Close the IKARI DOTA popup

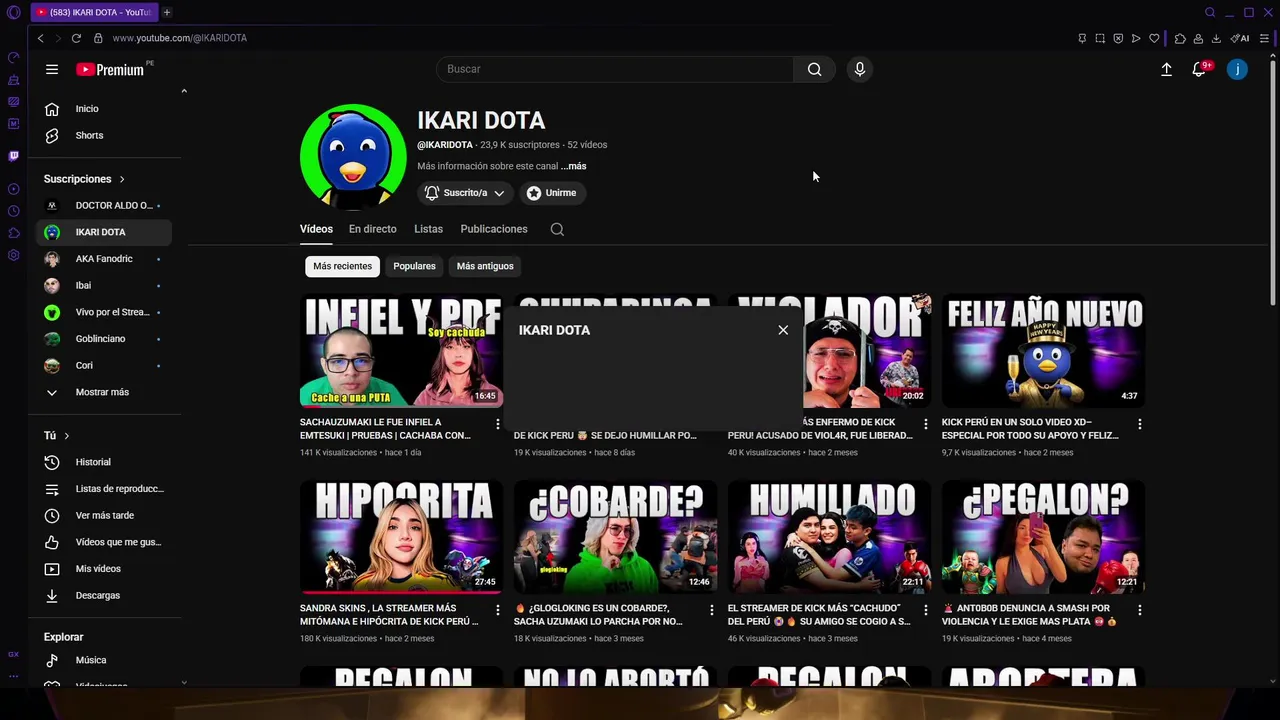click(x=783, y=330)
